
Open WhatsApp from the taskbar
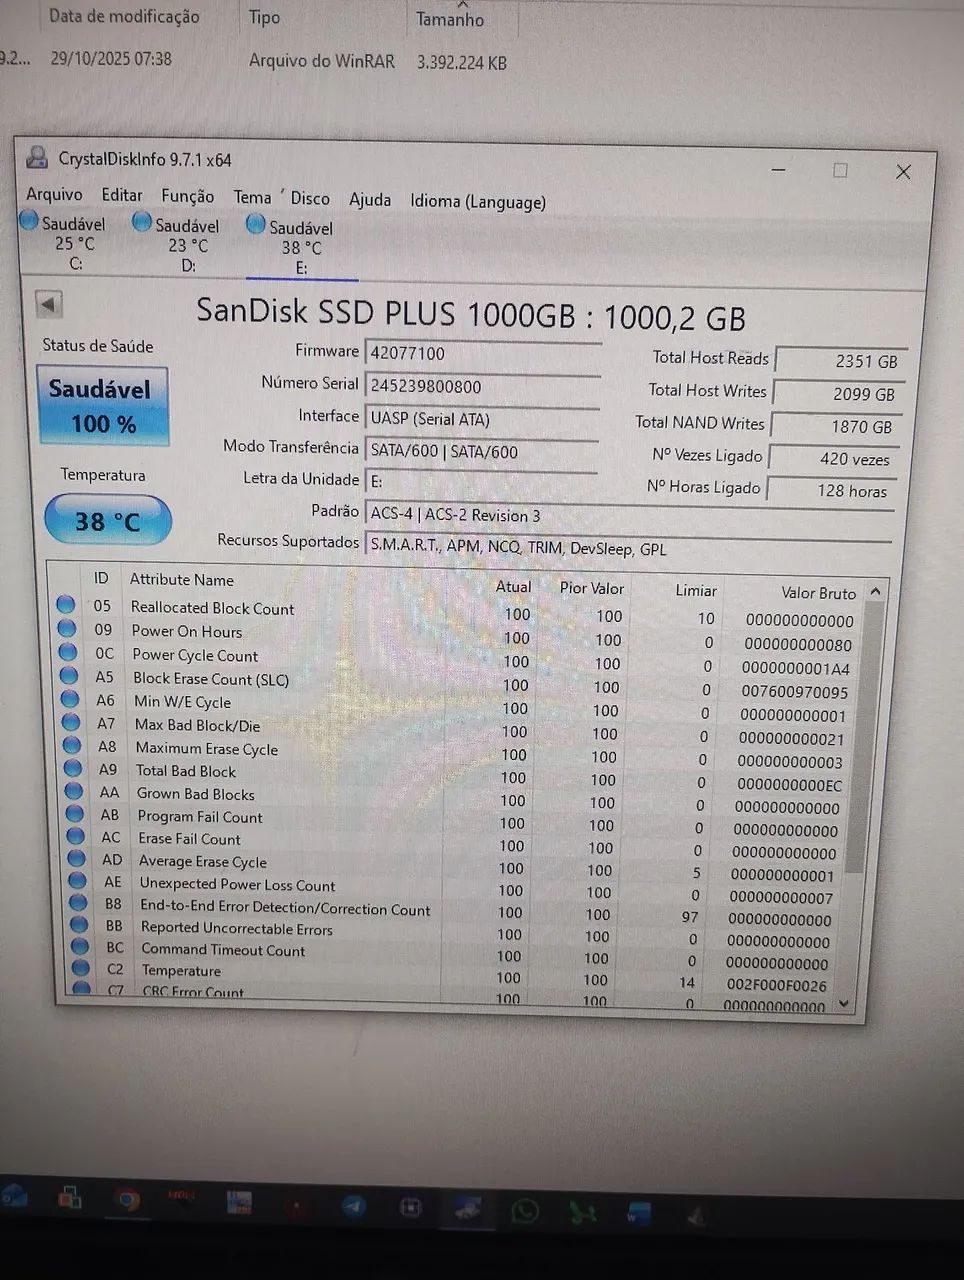tap(524, 1209)
